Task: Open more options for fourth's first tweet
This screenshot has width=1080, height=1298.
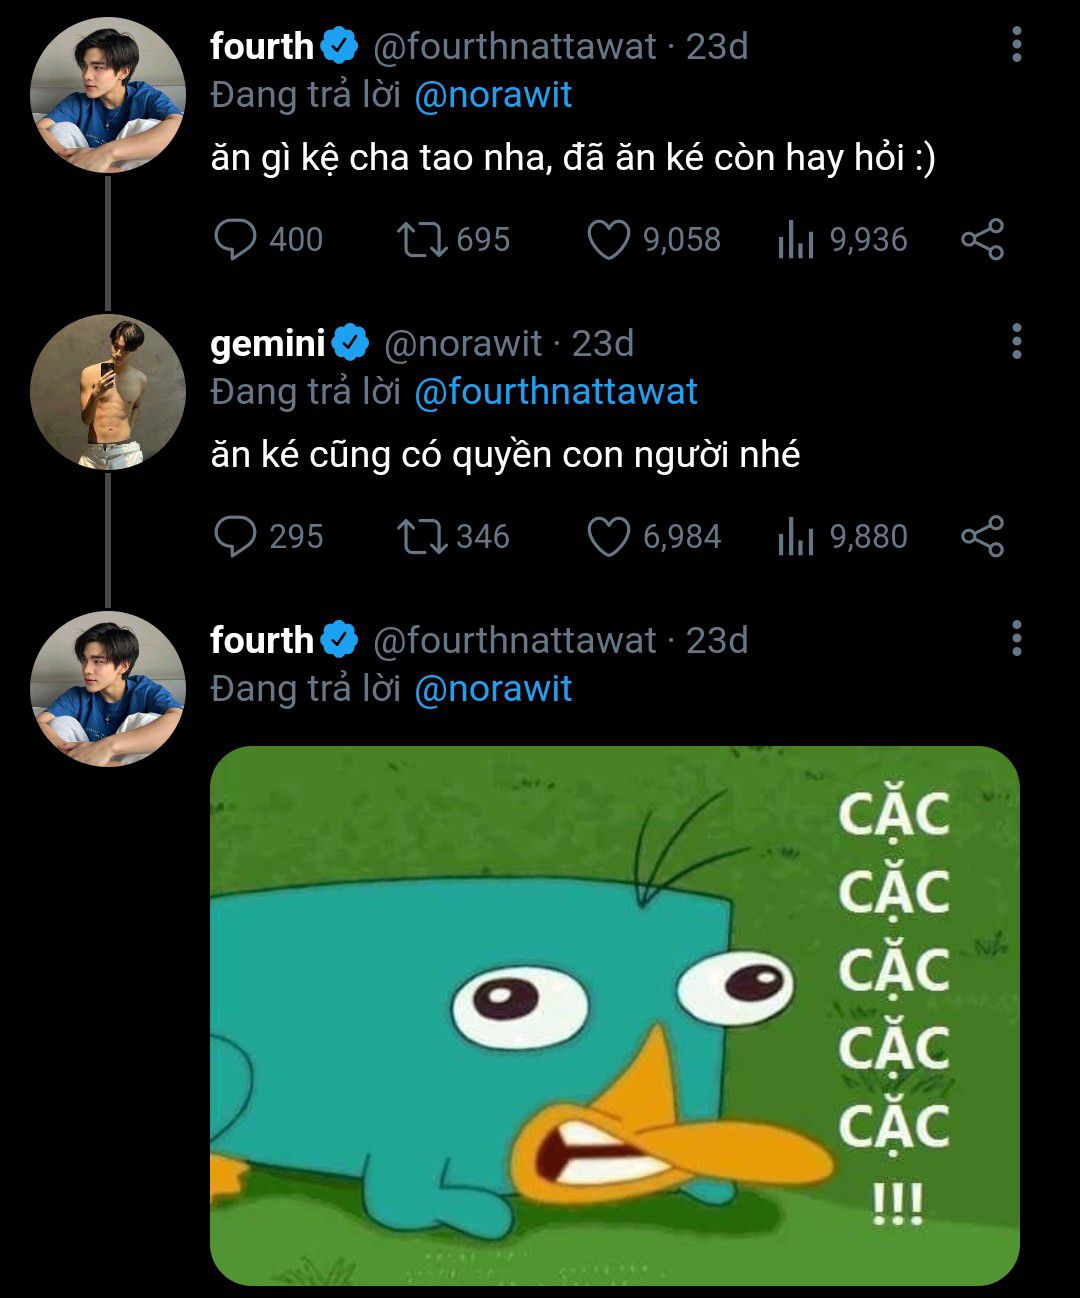Action: (1016, 45)
